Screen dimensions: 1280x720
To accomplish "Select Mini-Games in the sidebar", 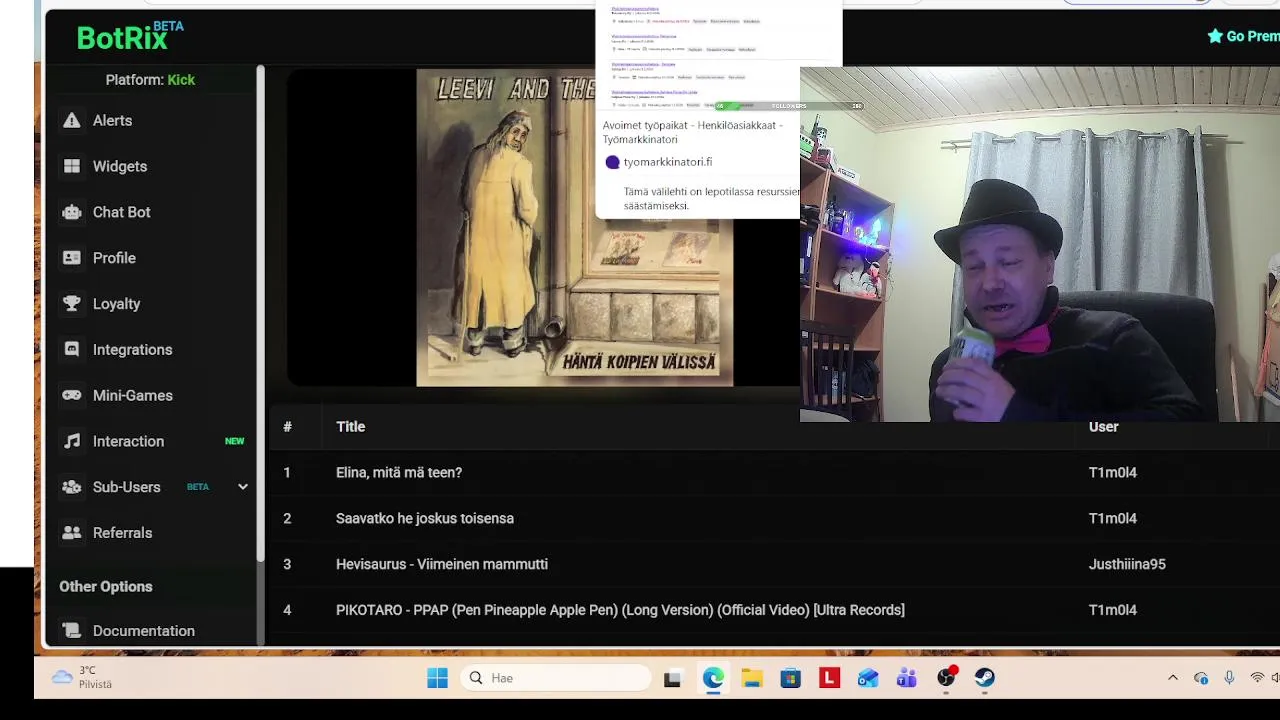I will (x=133, y=395).
